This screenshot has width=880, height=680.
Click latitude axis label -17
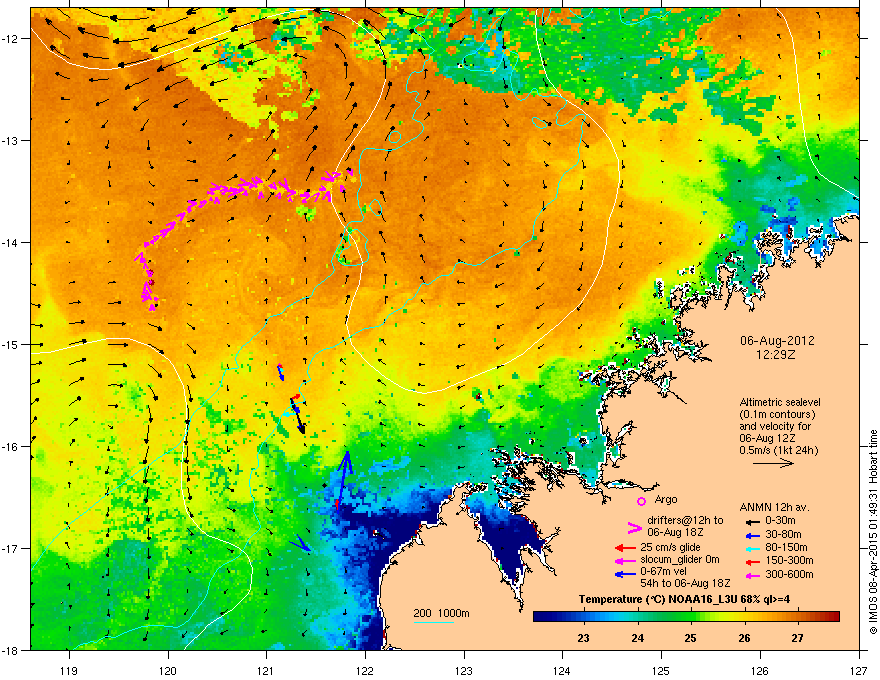click(11, 548)
